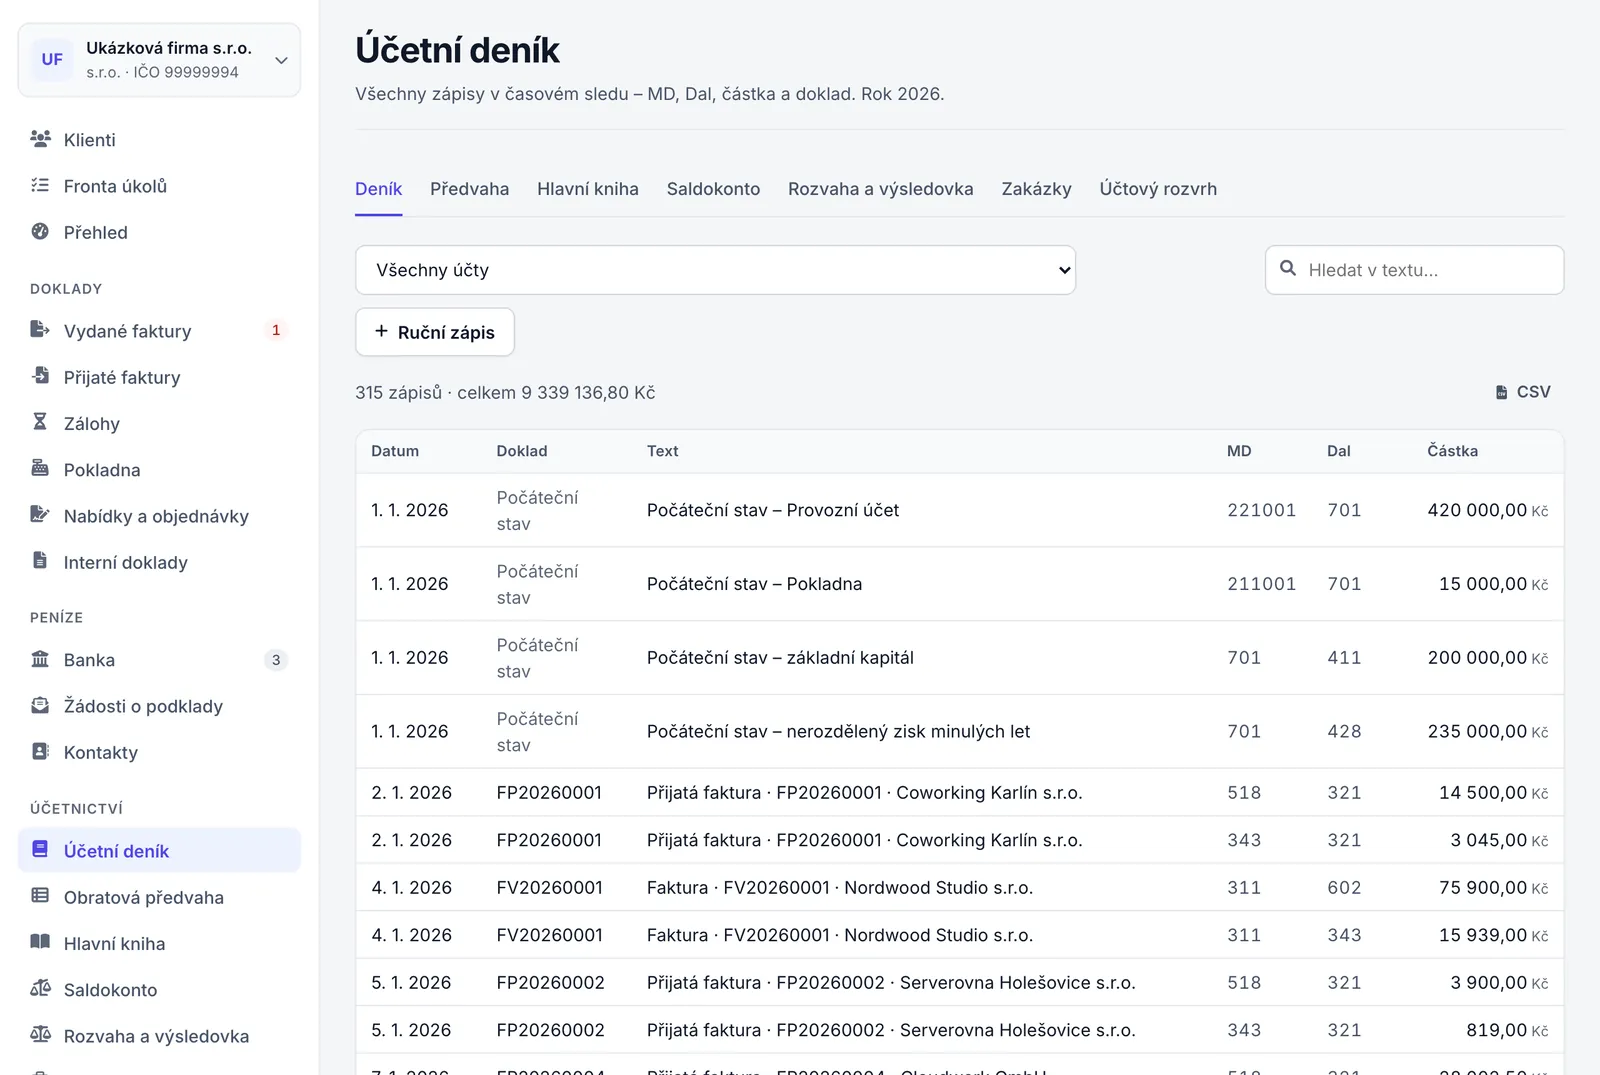Go to Banka in the sidebar
The width and height of the screenshot is (1600, 1075).
[x=159, y=660]
